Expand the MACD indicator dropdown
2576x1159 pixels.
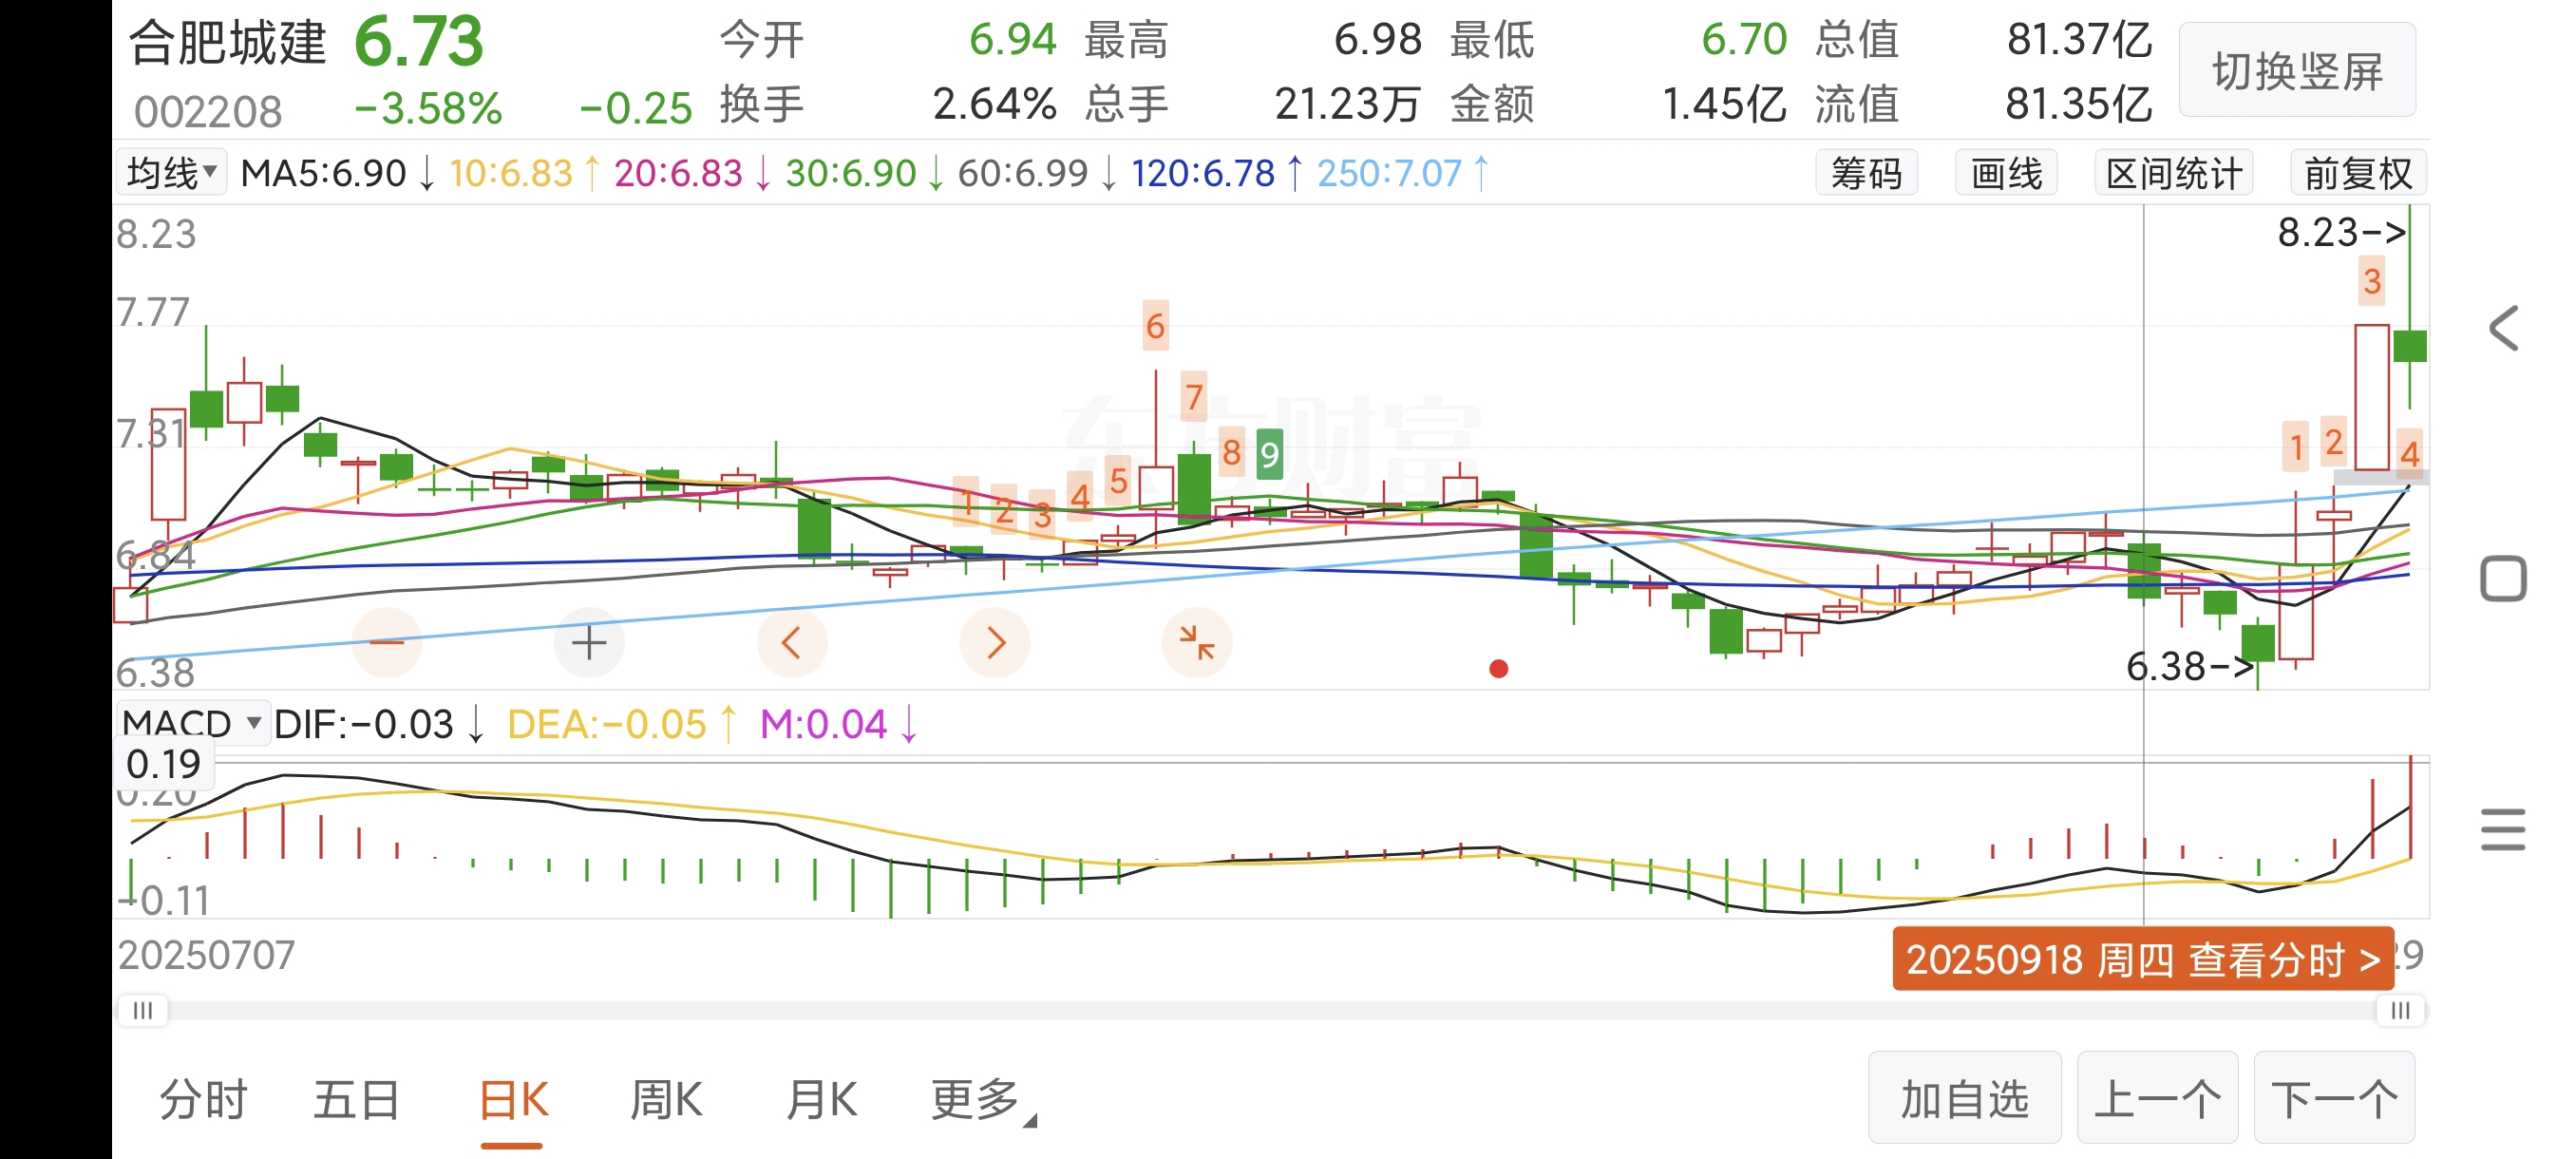(192, 722)
